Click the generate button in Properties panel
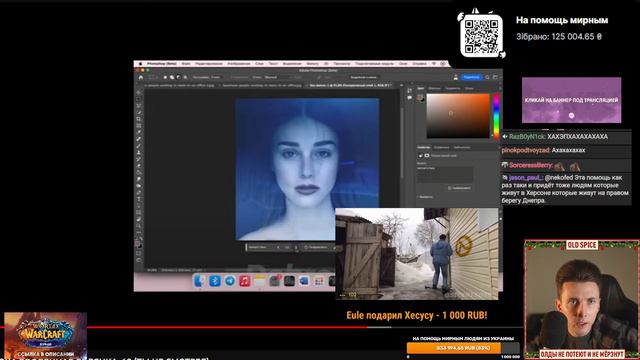Image resolution: width=640 pixels, height=360 pixels. (460, 188)
